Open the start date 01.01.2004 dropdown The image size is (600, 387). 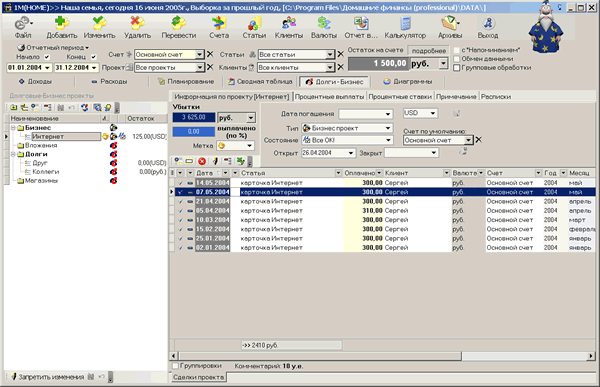click(x=48, y=68)
